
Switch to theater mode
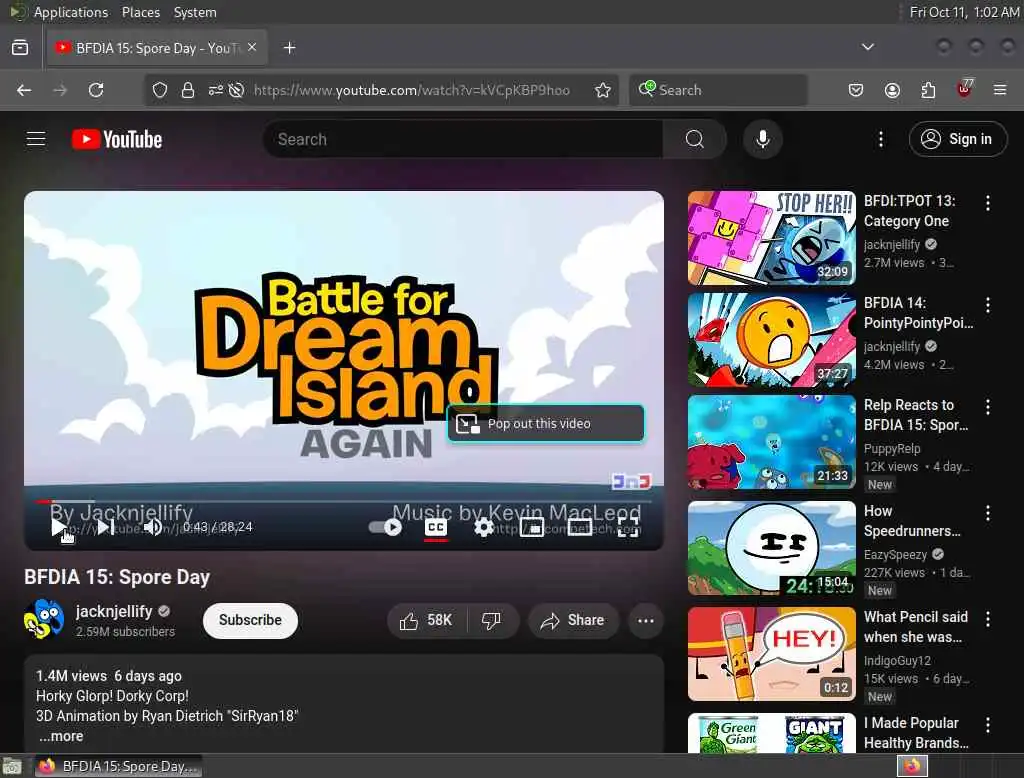tap(580, 527)
